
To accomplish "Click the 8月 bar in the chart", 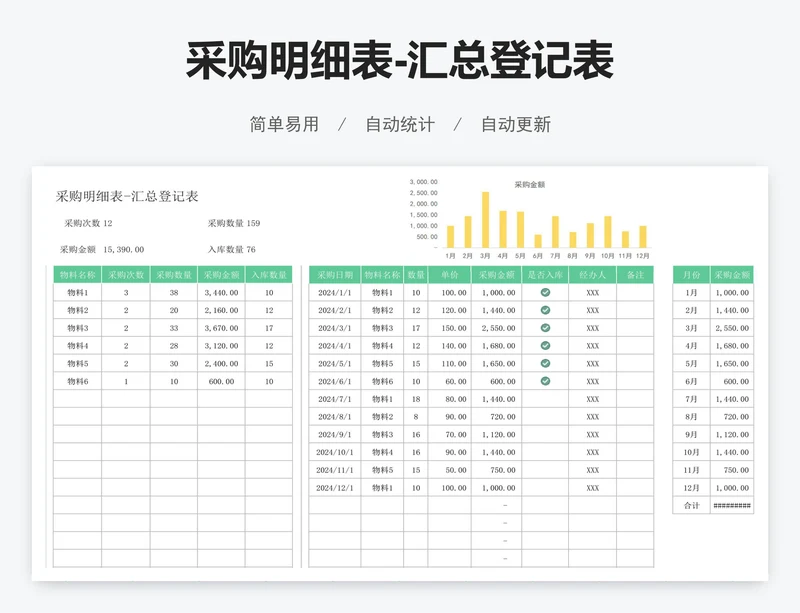I will pyautogui.click(x=573, y=240).
